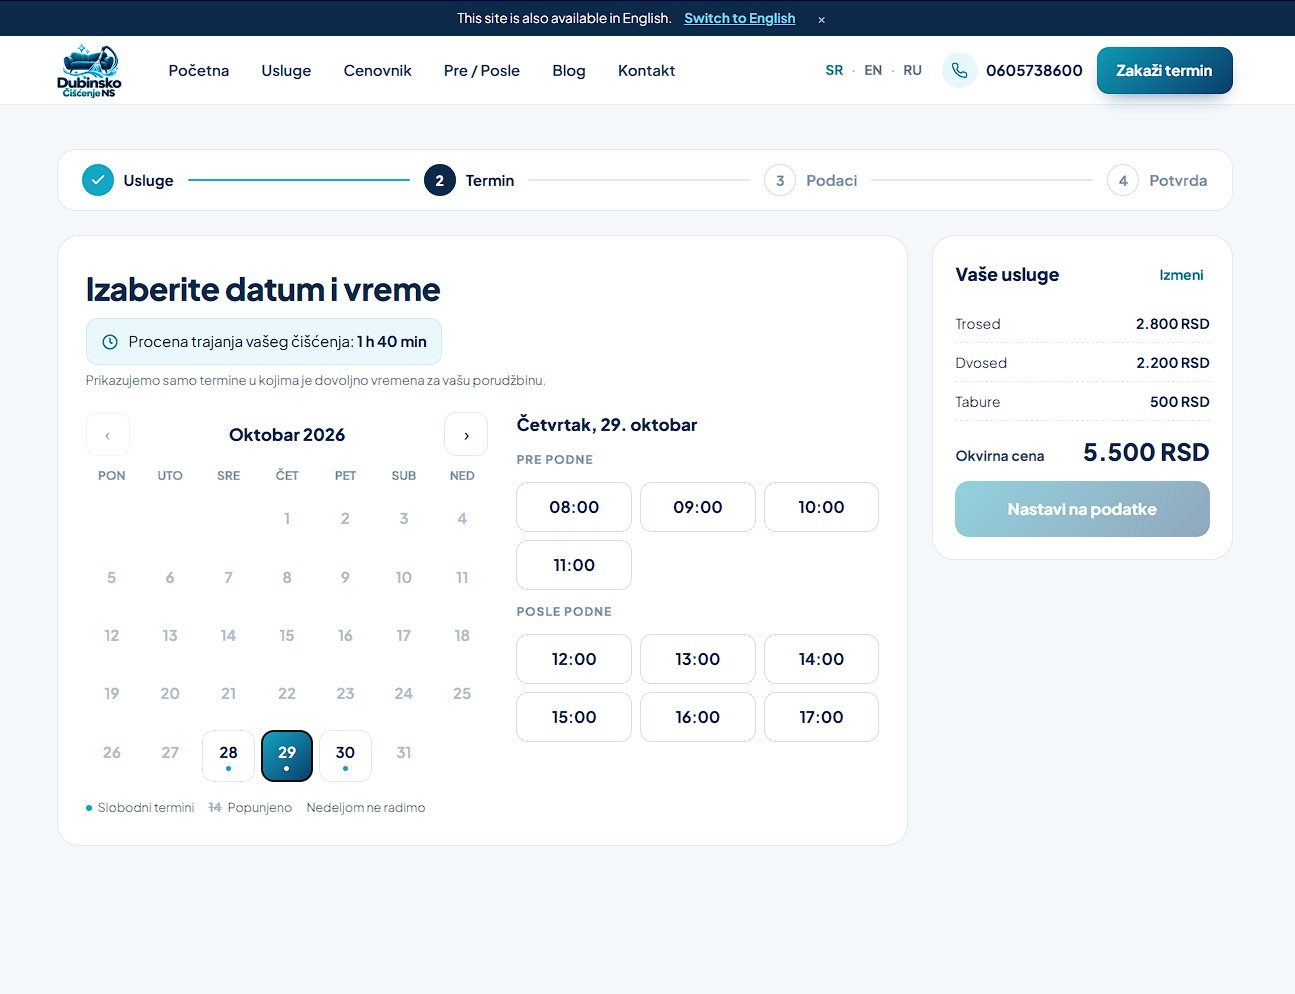This screenshot has width=1295, height=994.
Task: Open the Blog page
Action: [569, 70]
